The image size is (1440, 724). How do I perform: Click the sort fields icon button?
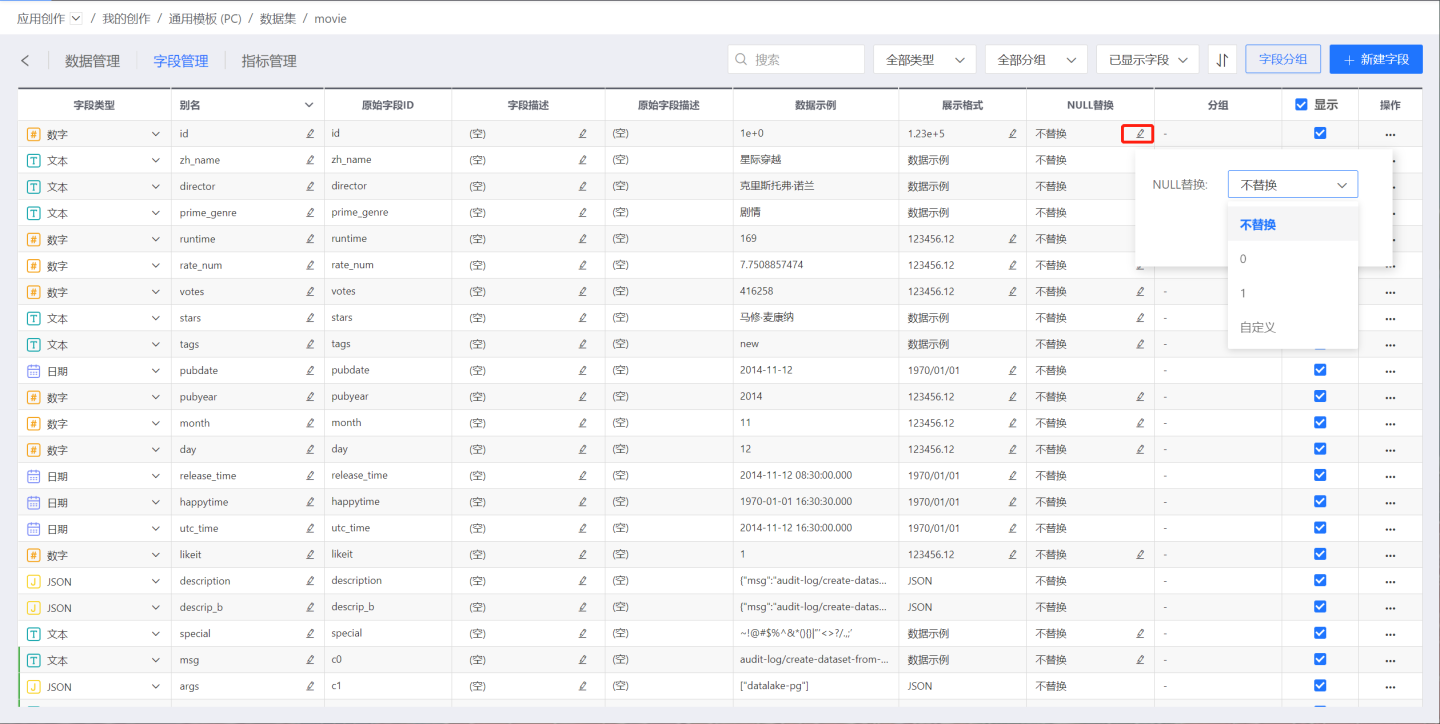(1222, 60)
